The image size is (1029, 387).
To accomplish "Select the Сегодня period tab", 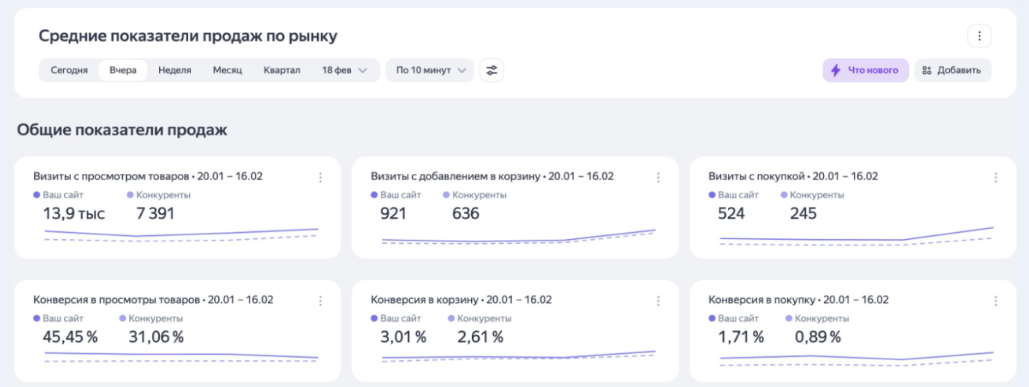I will (69, 70).
